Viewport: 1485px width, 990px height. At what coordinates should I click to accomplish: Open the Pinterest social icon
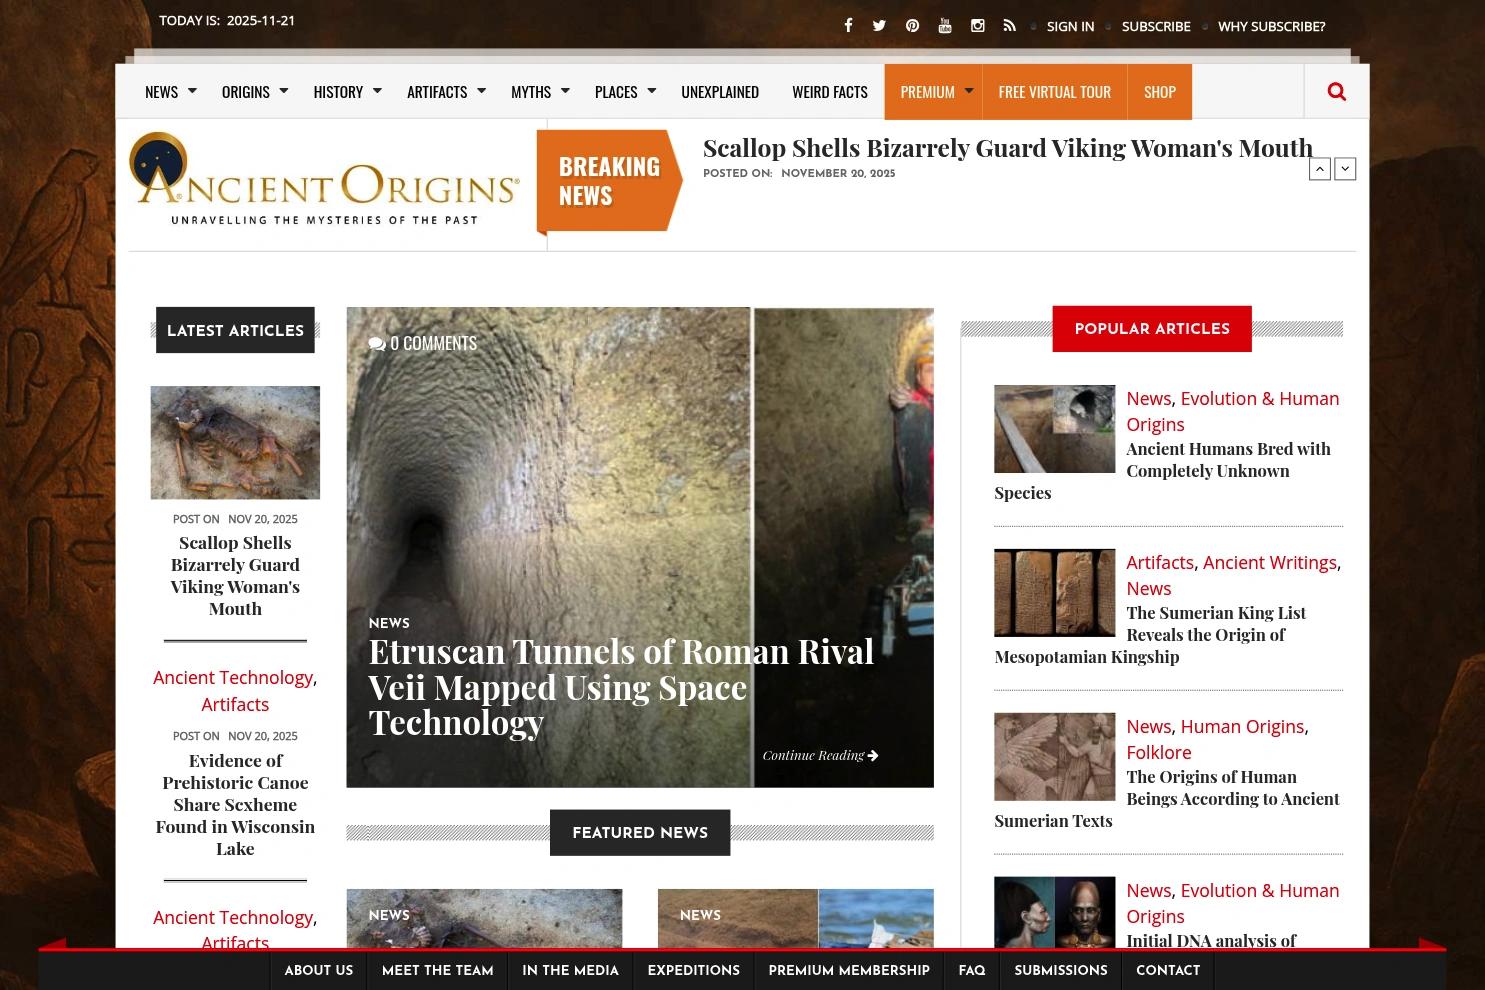[x=912, y=26]
